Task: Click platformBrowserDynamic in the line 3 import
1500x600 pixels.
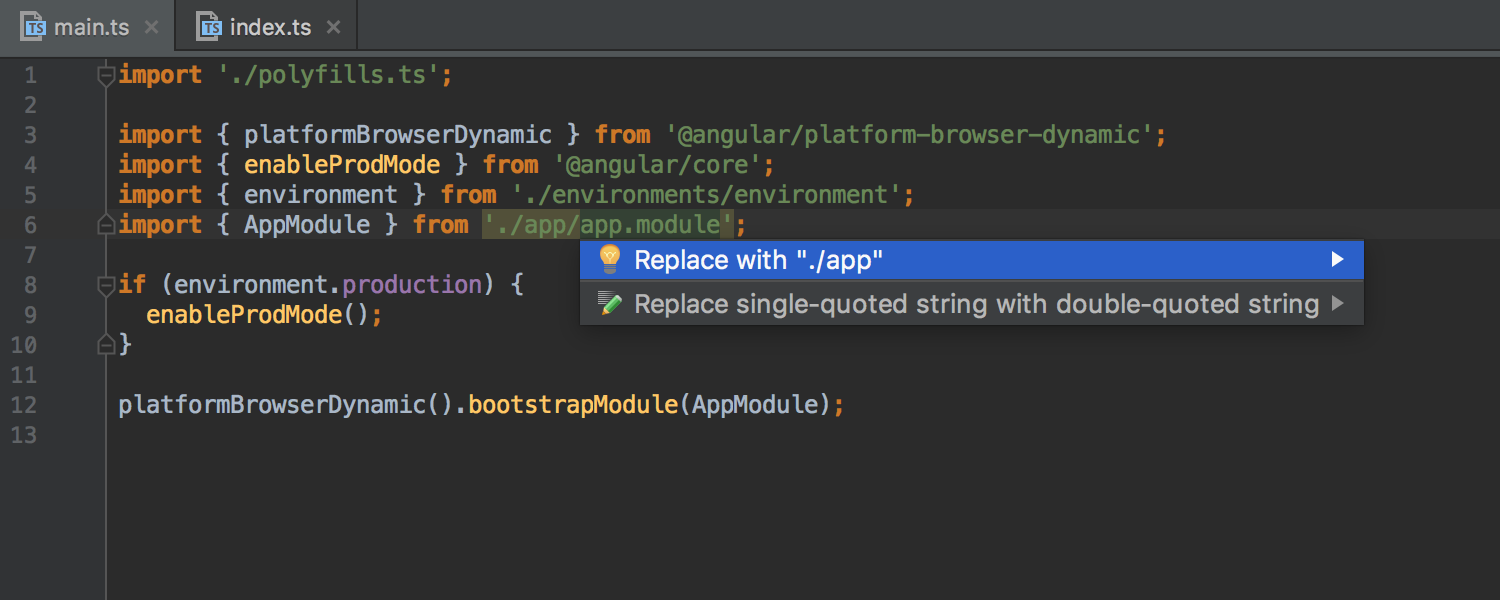Action: pyautogui.click(x=398, y=135)
